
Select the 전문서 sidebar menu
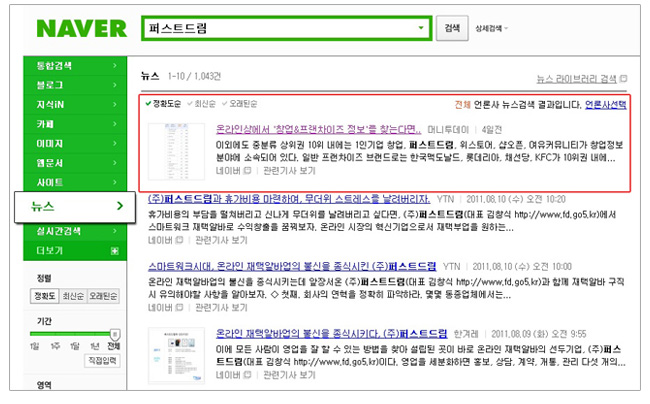click(75, 163)
